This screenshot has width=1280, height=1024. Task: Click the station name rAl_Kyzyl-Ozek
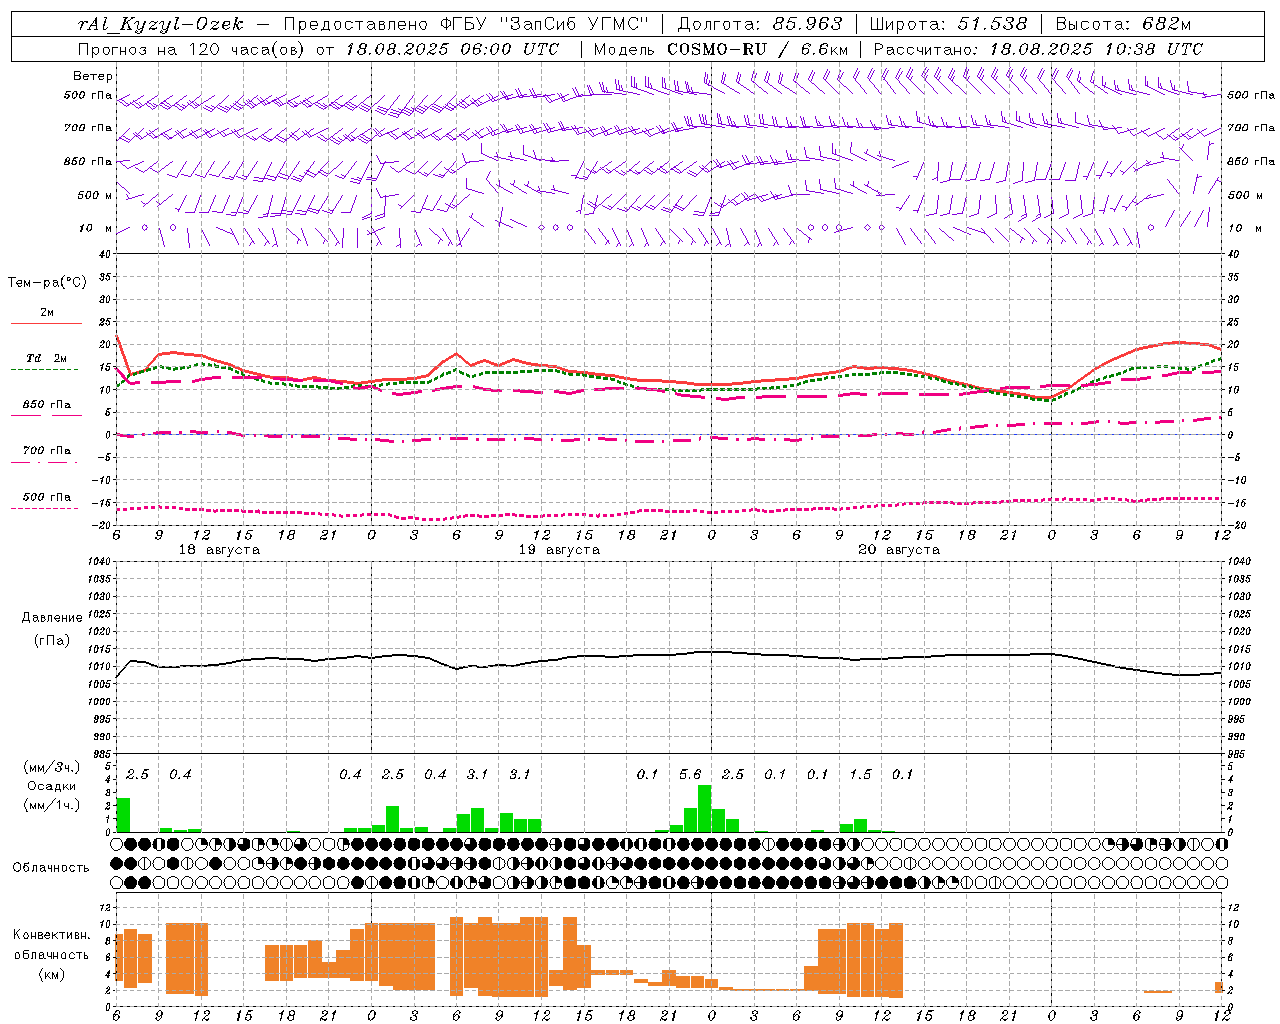(160, 24)
